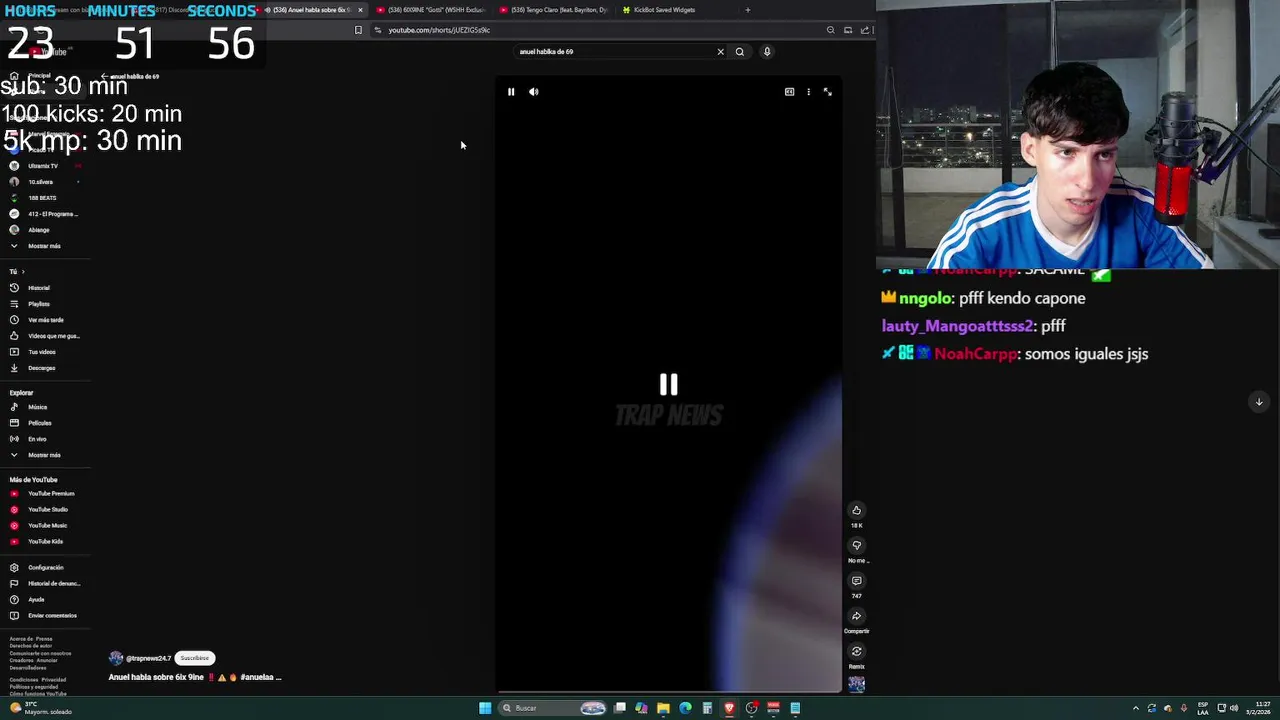Expand the Tú section chevron
This screenshot has height=720, width=1280.
point(23,272)
